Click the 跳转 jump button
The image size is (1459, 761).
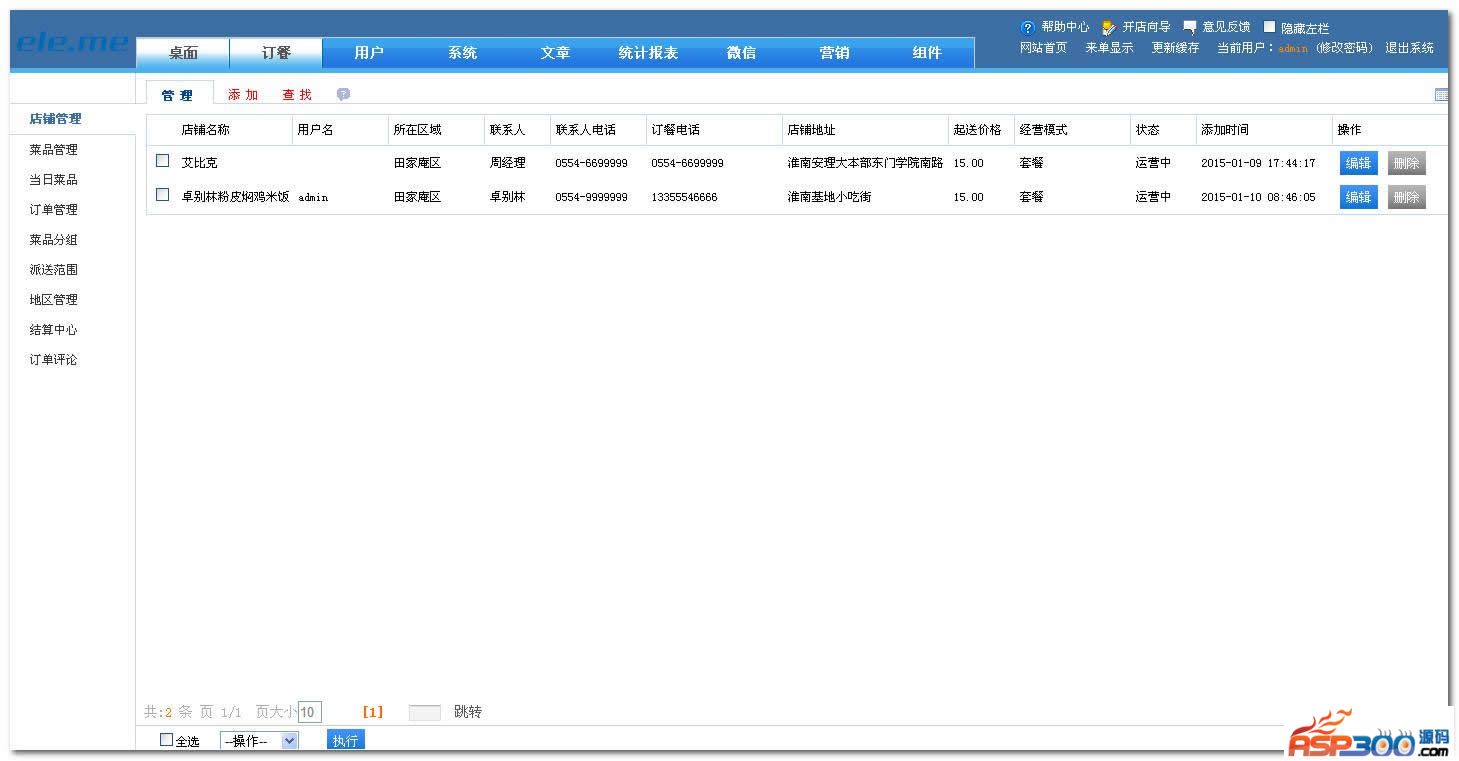468,712
